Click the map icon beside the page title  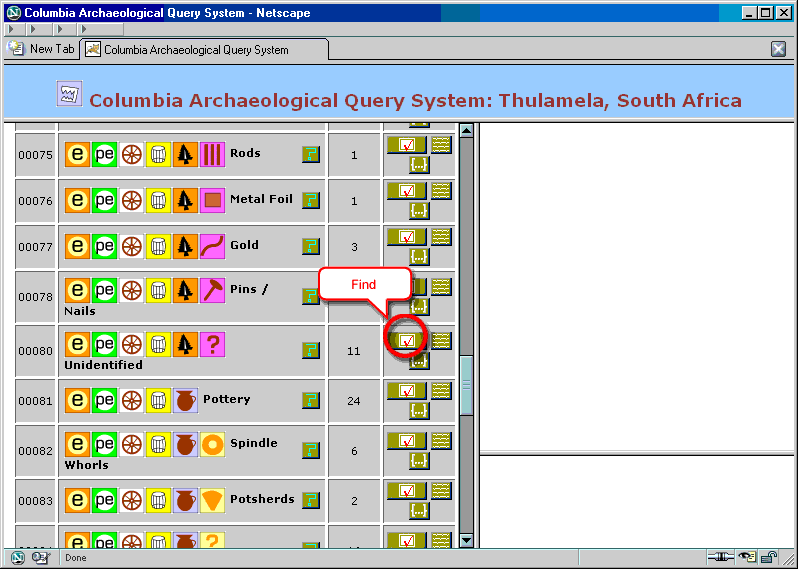pyautogui.click(x=69, y=94)
